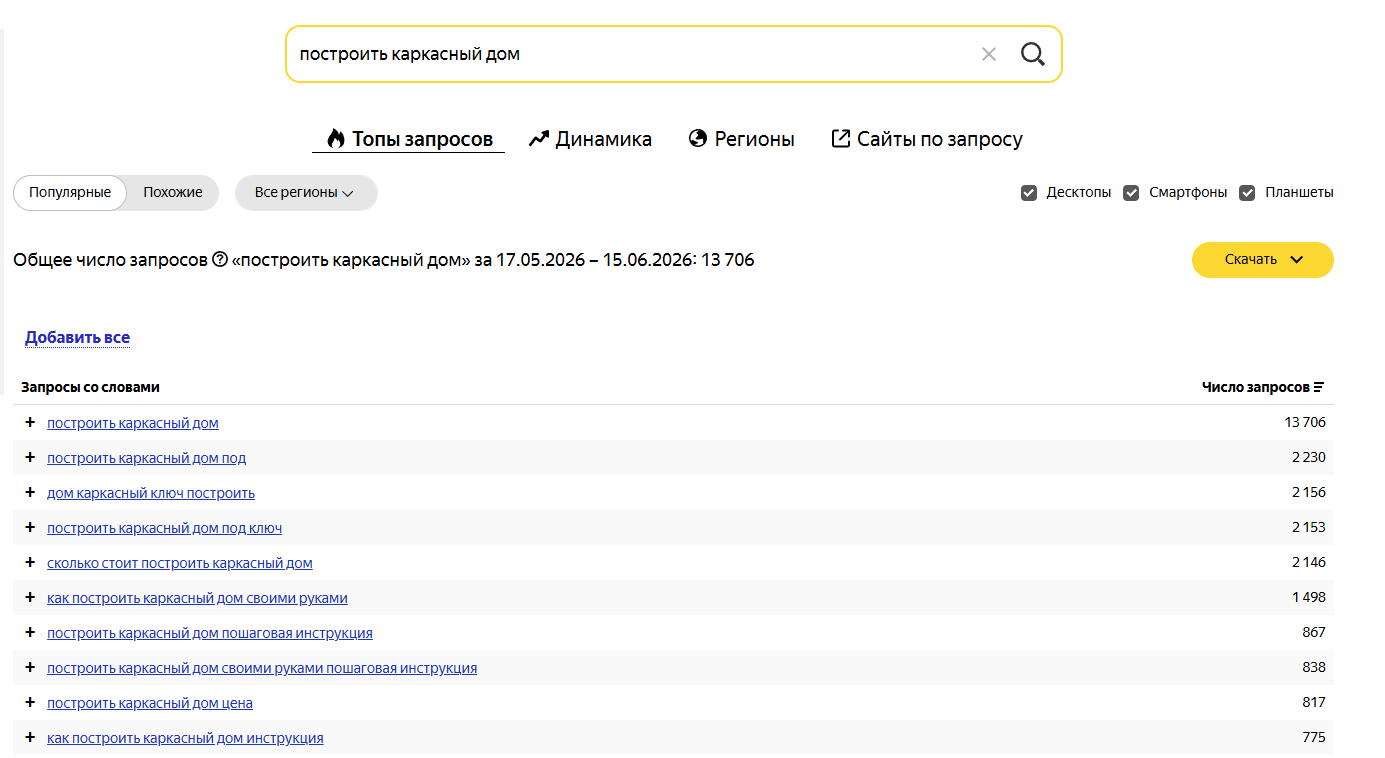The image size is (1385, 758).
Task: Add 'построить каркасный дом под ключ' with its plus
Action: tap(30, 527)
